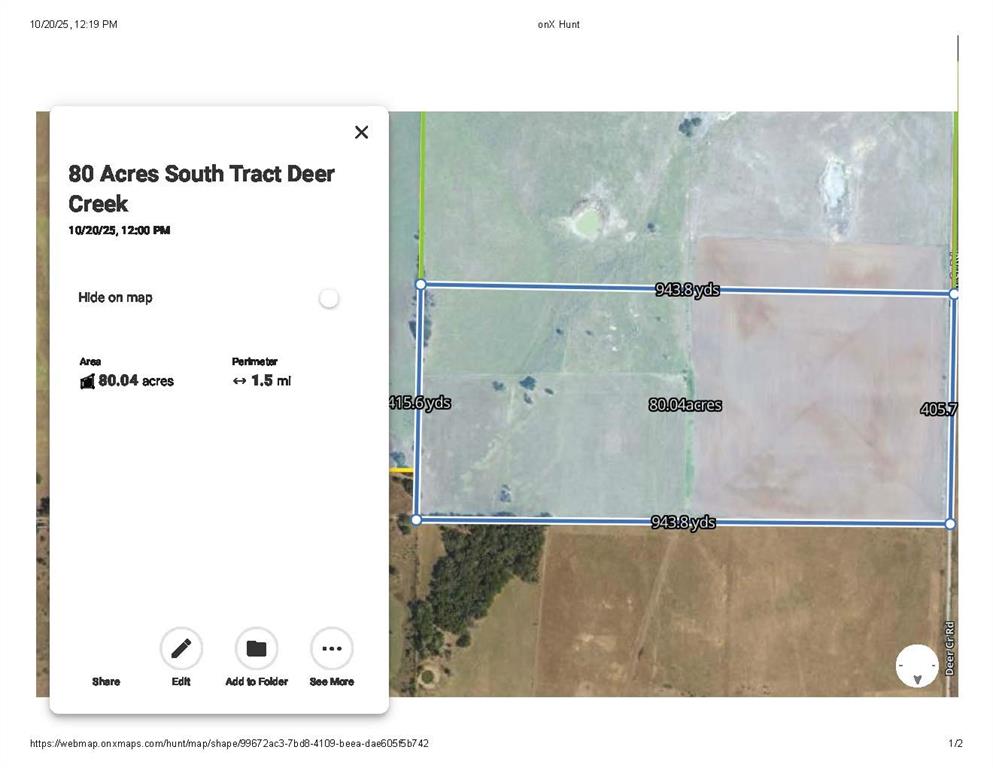Screen dimensions: 993x768
Task: Select the top-right corner vertex handle
Action: tap(954, 295)
